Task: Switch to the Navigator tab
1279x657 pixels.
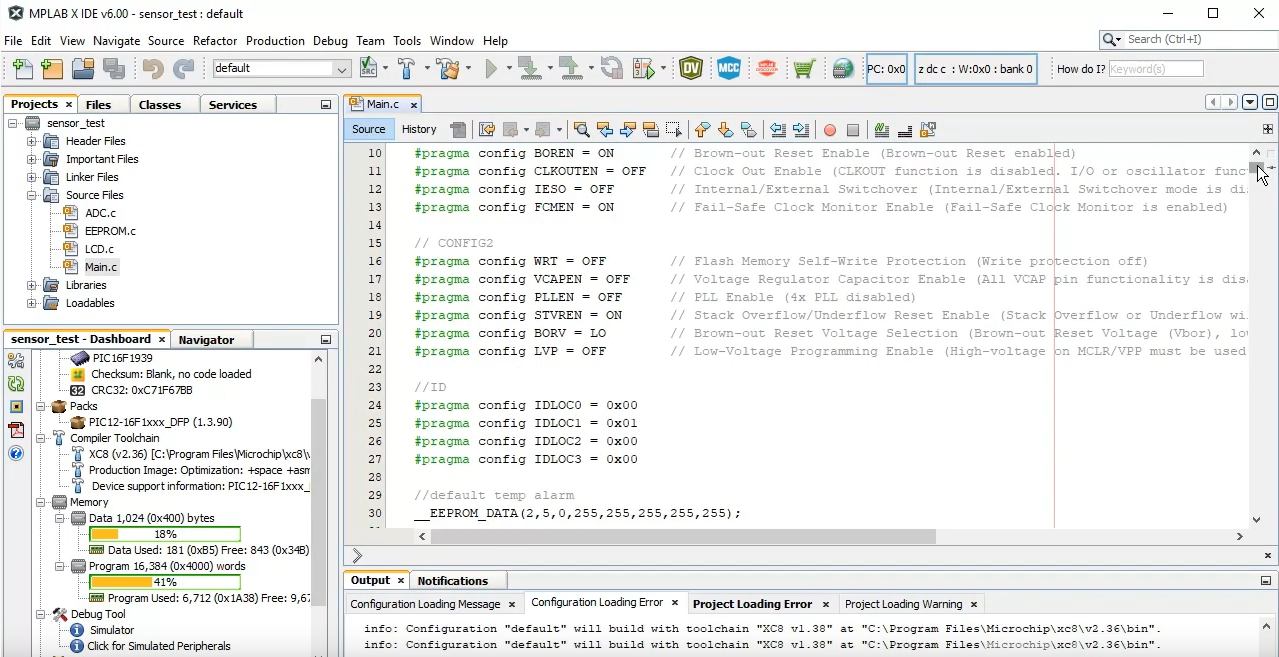Action: pyautogui.click(x=206, y=339)
